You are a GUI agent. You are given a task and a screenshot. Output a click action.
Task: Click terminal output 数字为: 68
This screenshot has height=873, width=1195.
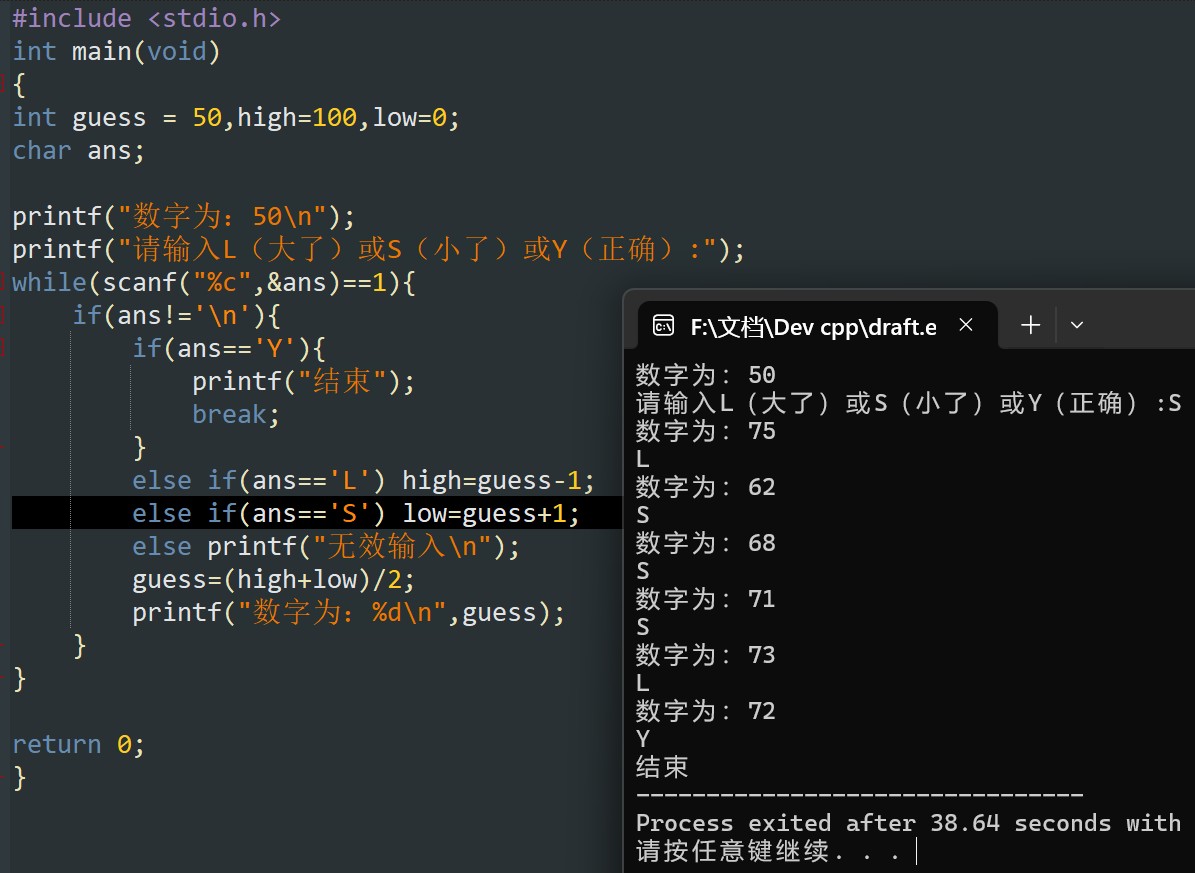pos(705,543)
